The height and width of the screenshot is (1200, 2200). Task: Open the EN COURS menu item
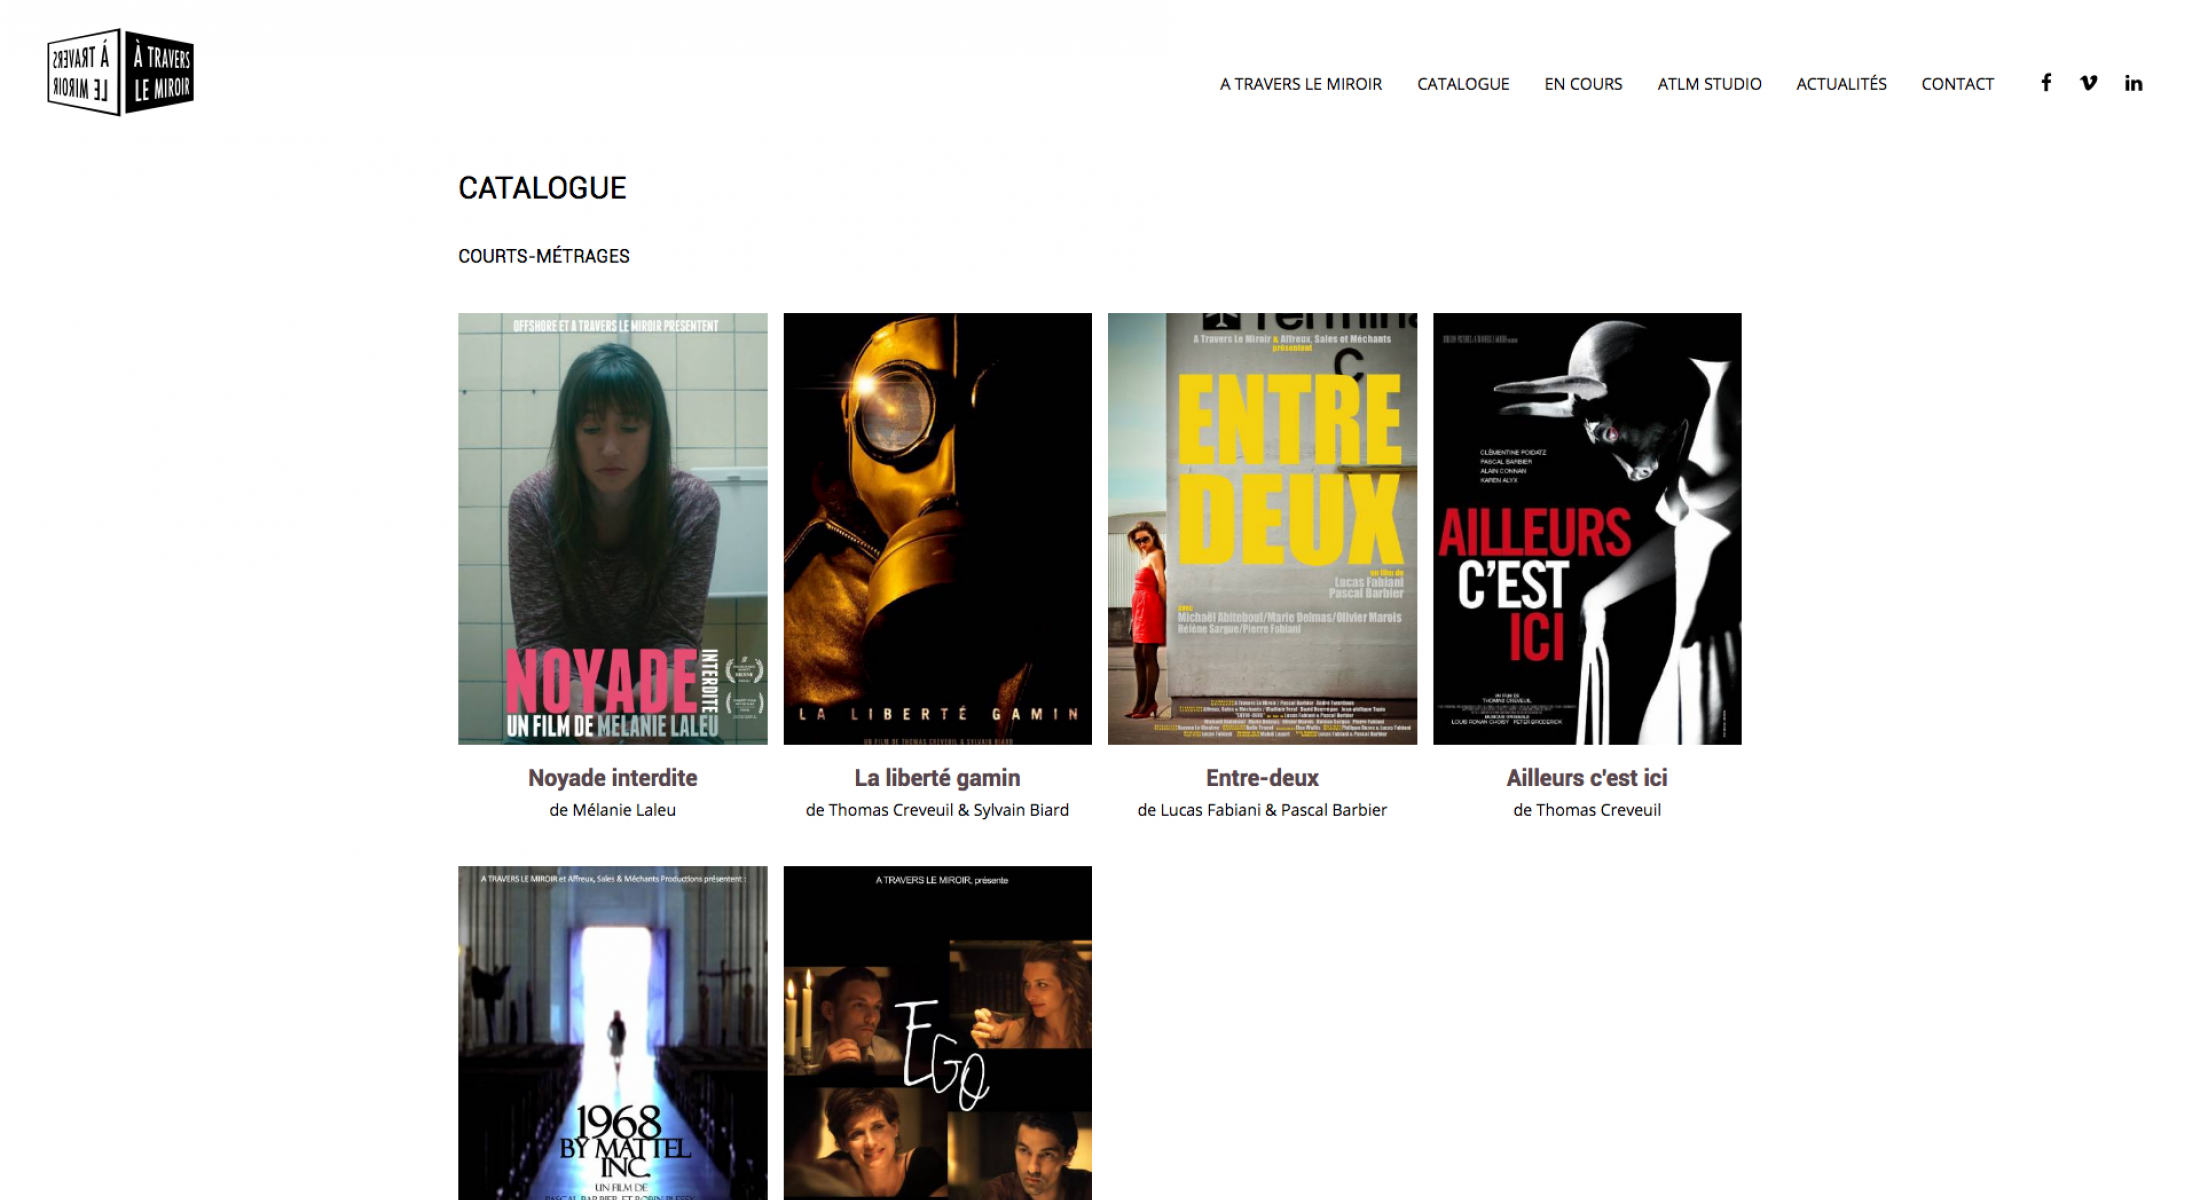(x=1583, y=84)
